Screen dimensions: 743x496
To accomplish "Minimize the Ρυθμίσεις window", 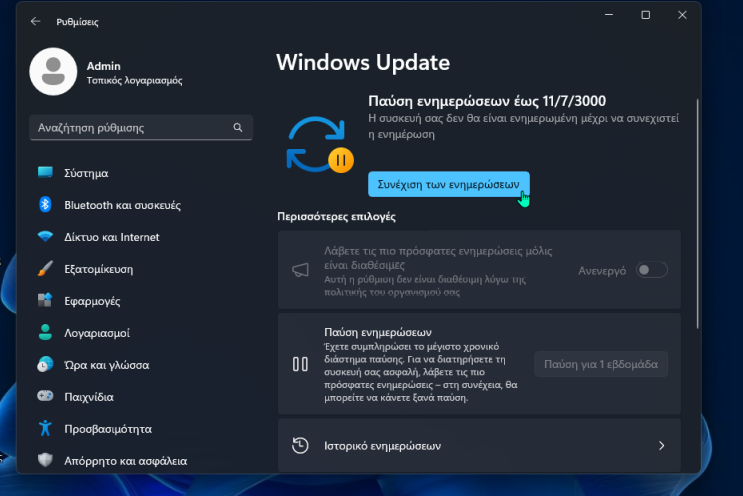I will [609, 15].
